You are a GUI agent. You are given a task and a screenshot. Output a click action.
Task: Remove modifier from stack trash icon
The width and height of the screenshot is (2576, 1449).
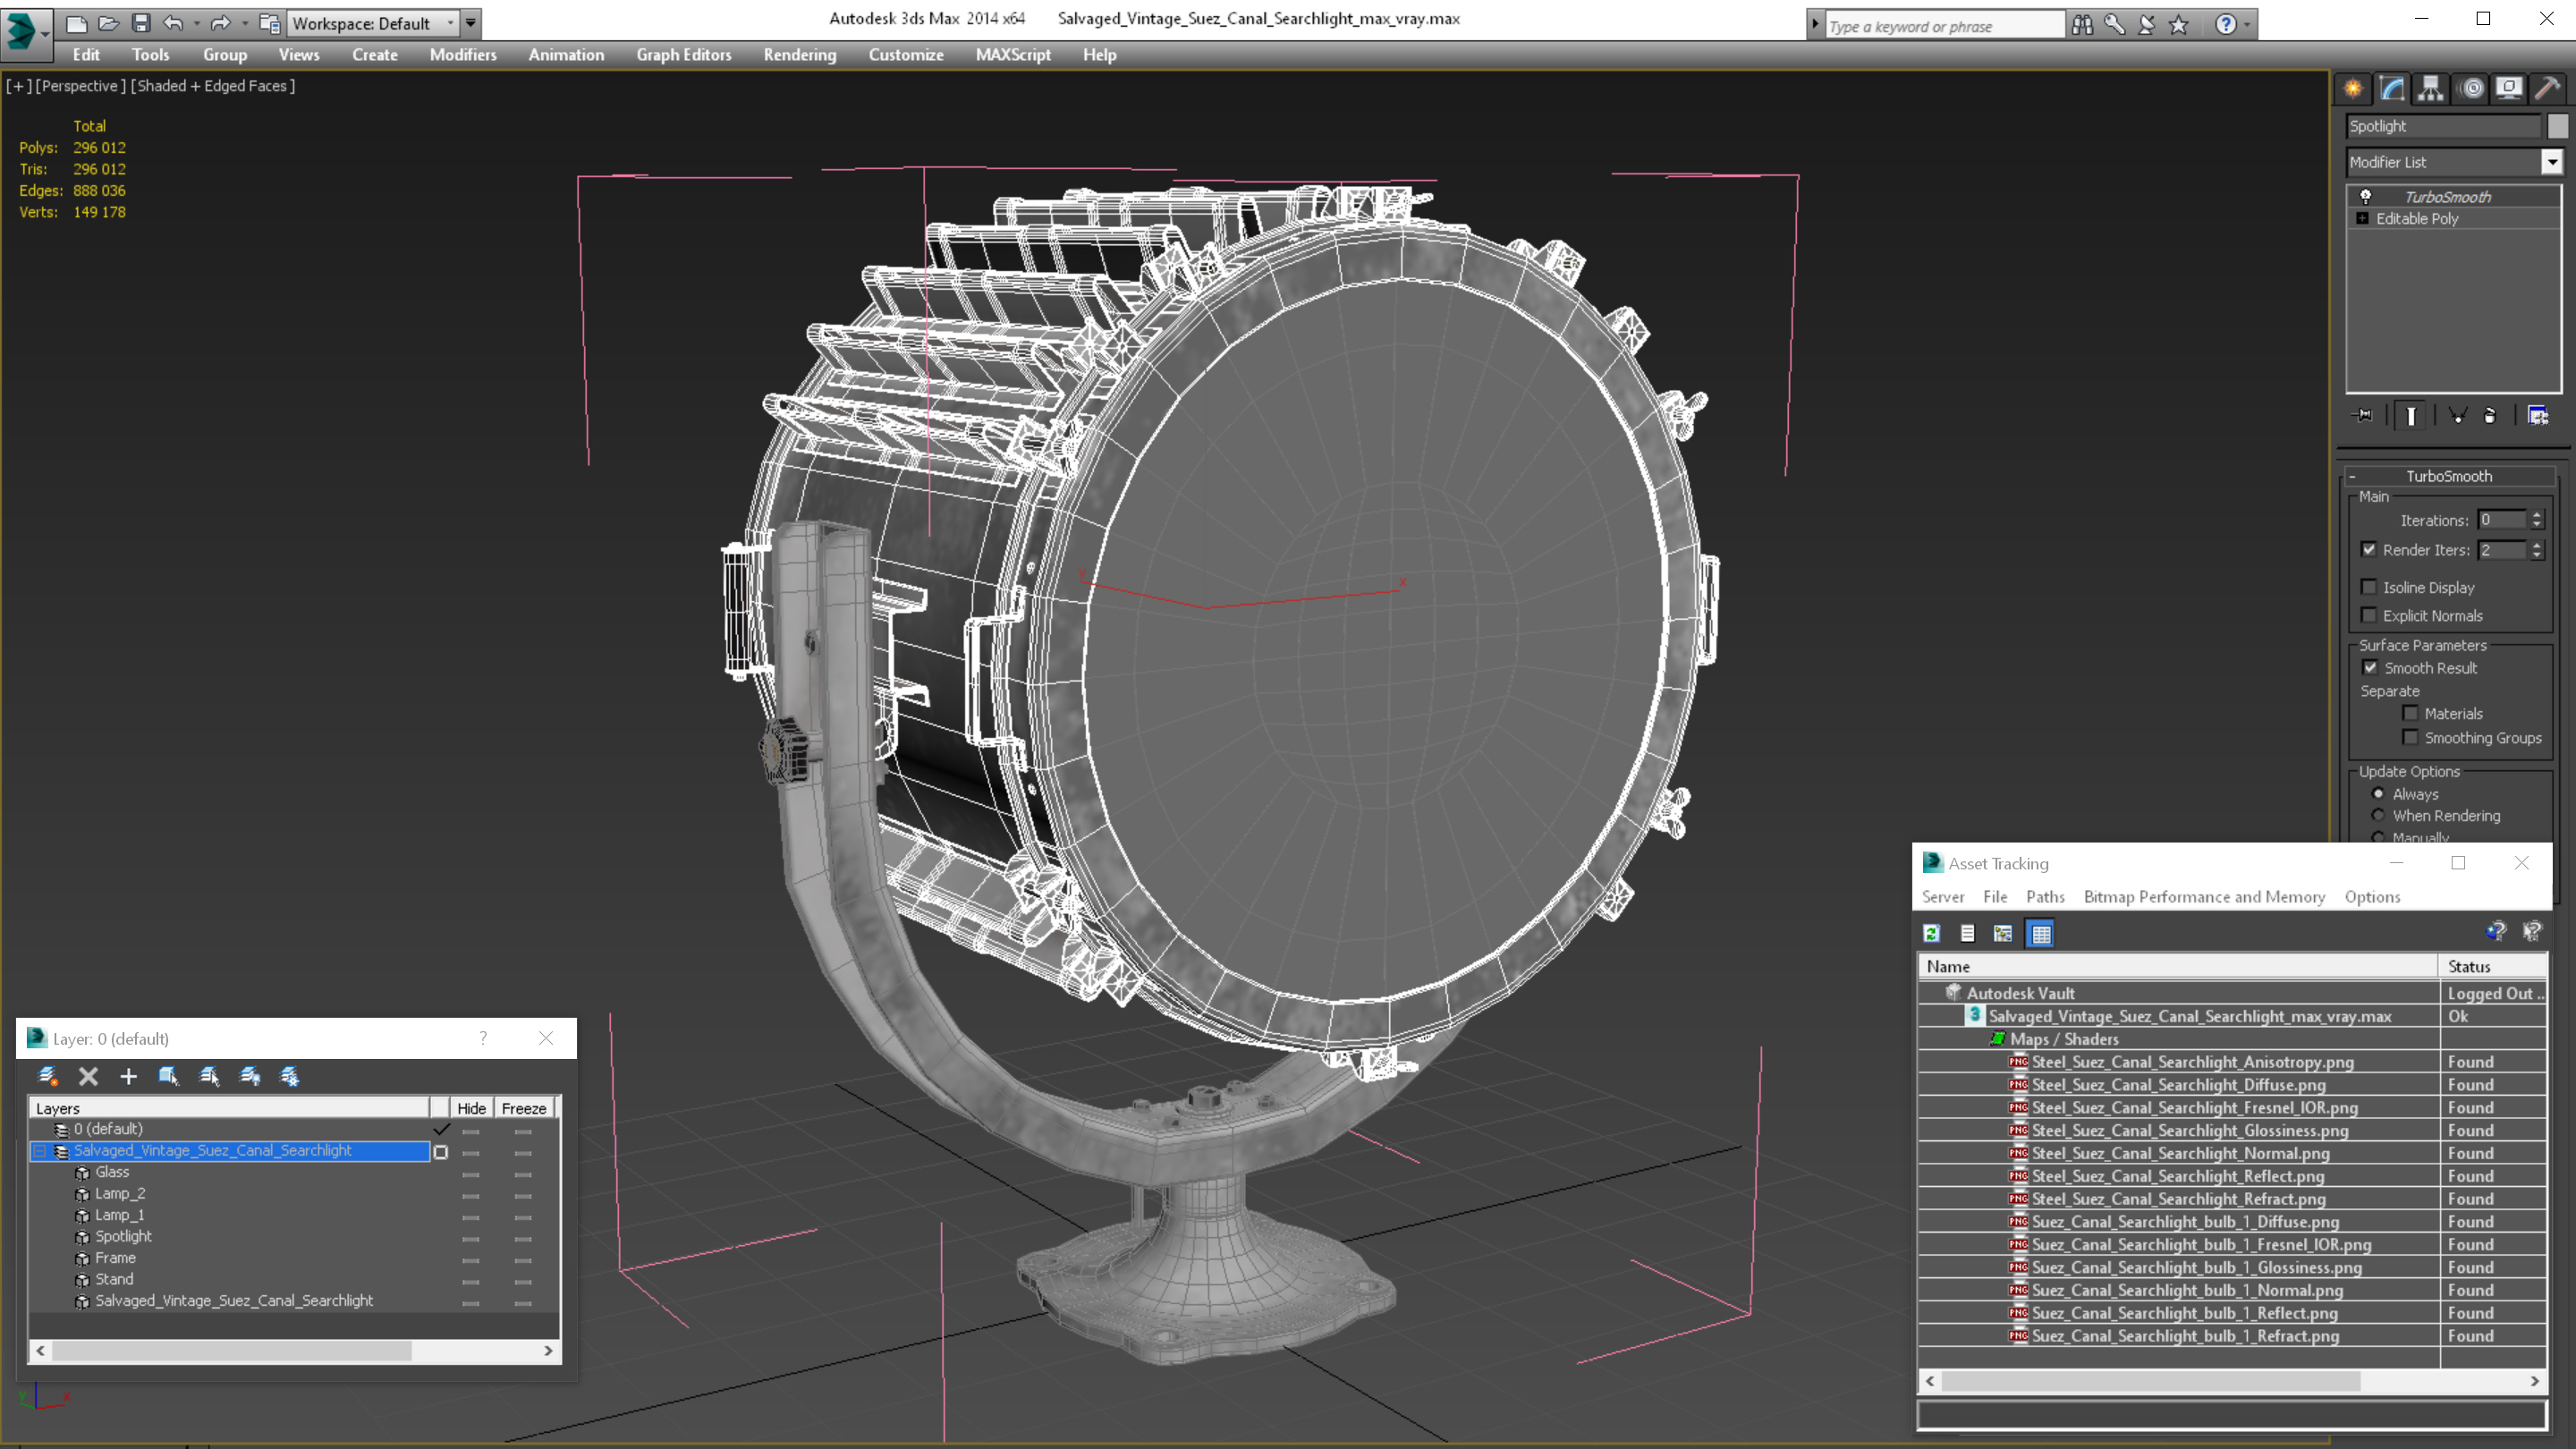pyautogui.click(x=2490, y=415)
